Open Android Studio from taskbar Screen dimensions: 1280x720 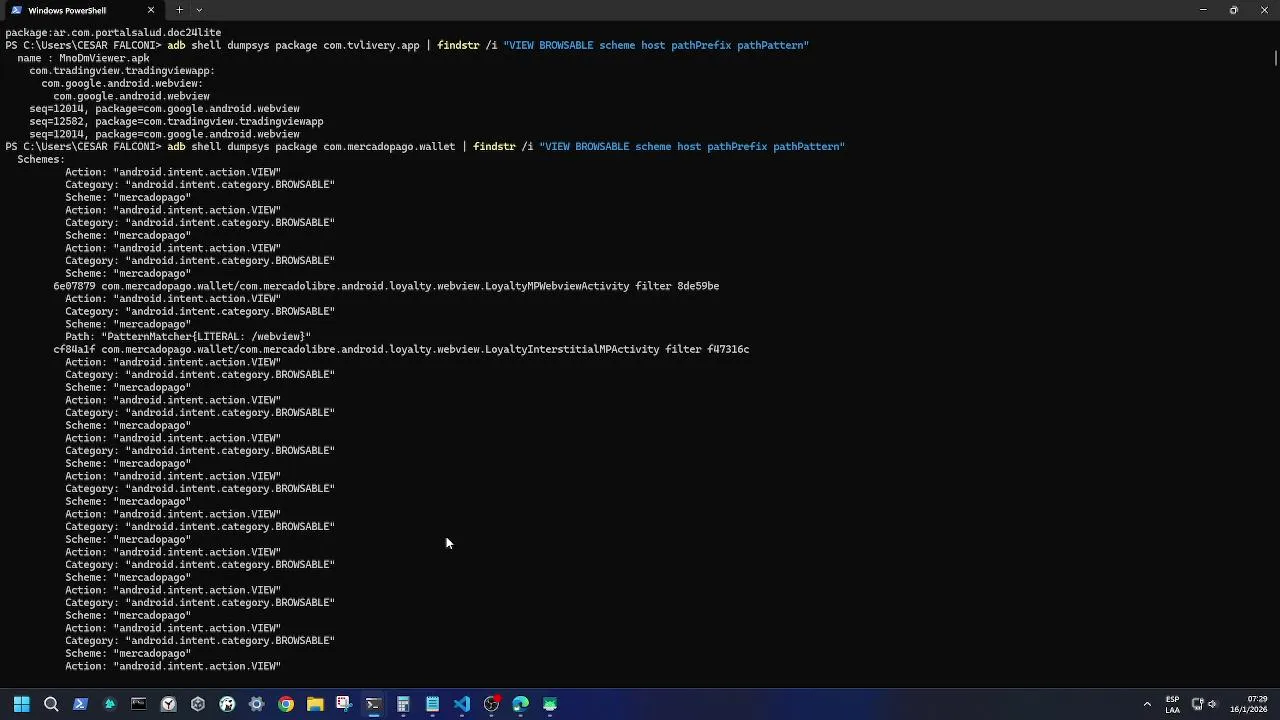click(550, 704)
